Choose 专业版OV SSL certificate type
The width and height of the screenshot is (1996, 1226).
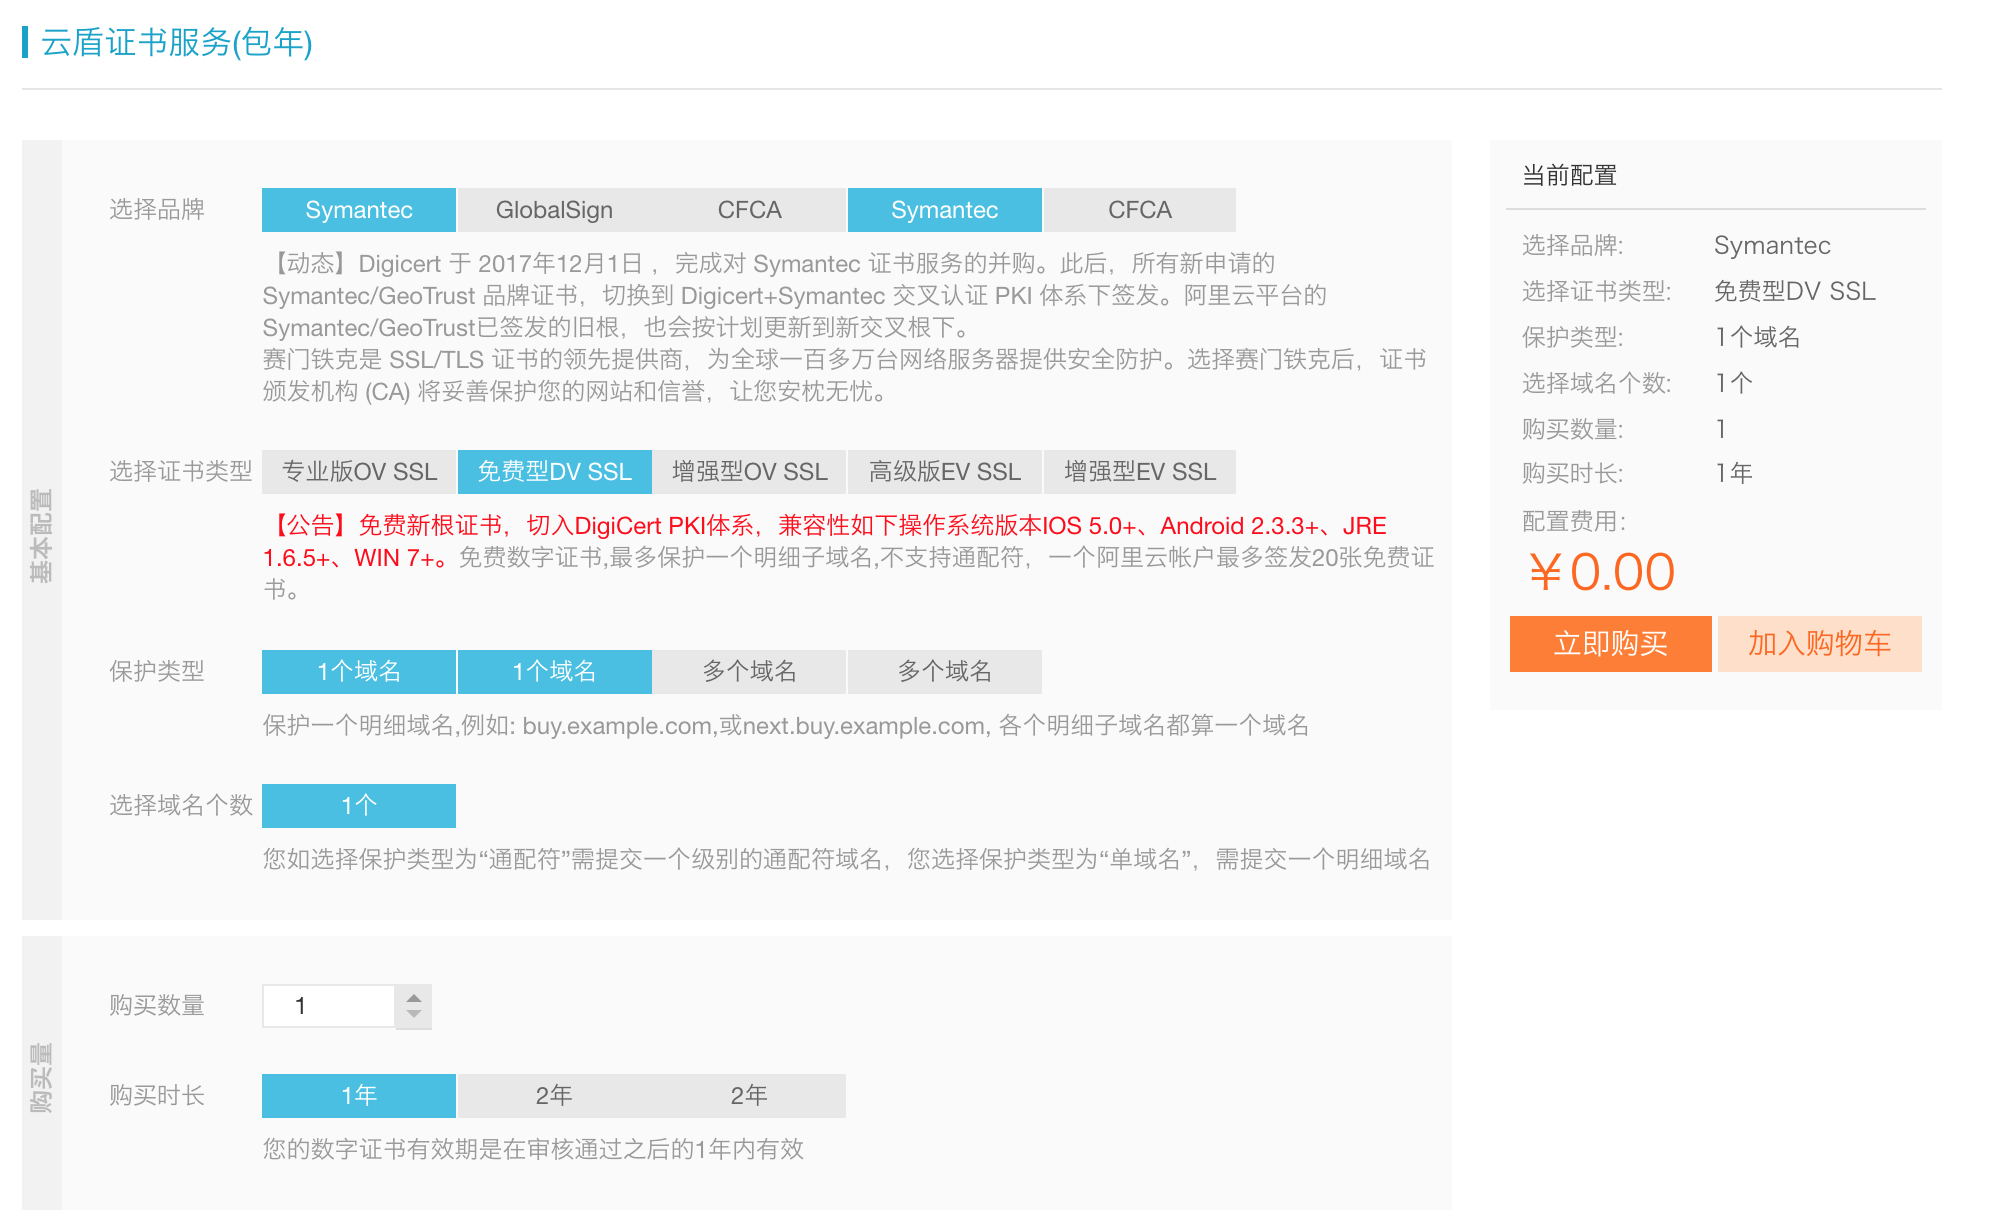[x=359, y=472]
